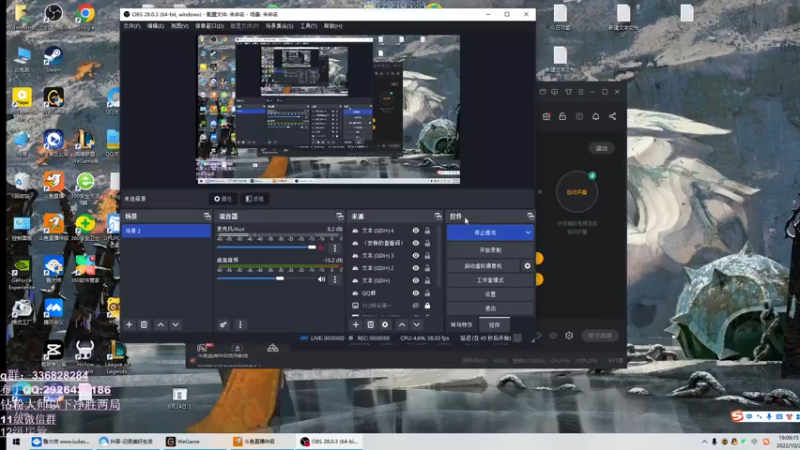
Task: Switch to the scene transitions tab
Action: (461, 325)
